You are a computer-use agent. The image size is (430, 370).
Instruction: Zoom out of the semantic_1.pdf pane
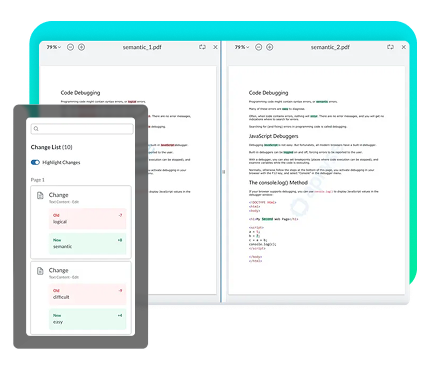click(70, 47)
